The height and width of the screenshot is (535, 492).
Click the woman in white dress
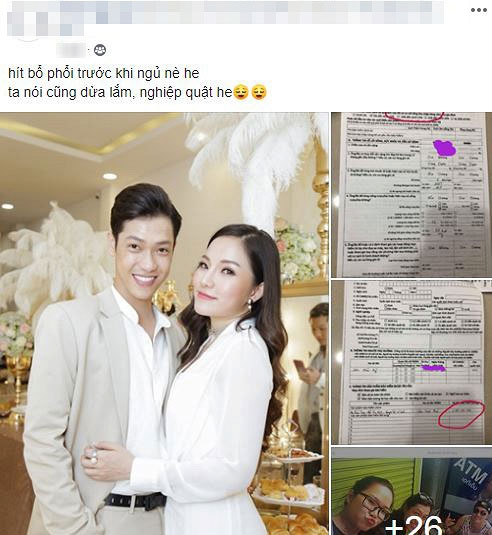(x=218, y=392)
